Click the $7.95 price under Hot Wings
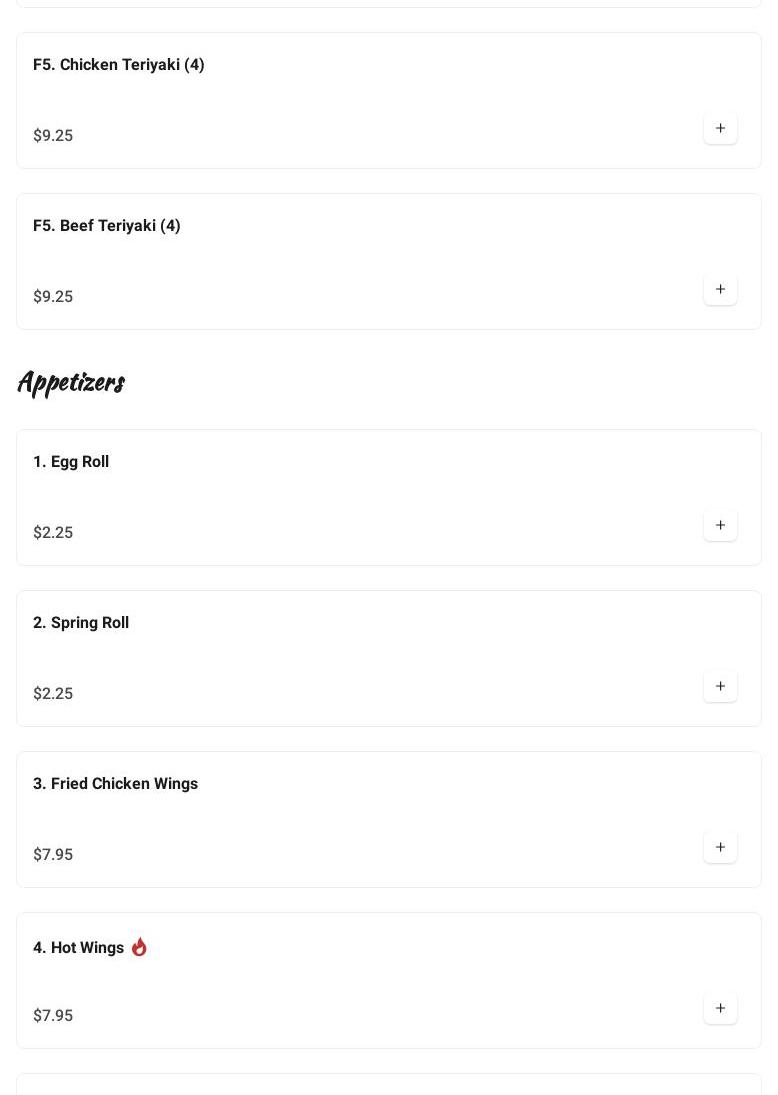Screen dimensions: 778x1095 [53, 1016]
